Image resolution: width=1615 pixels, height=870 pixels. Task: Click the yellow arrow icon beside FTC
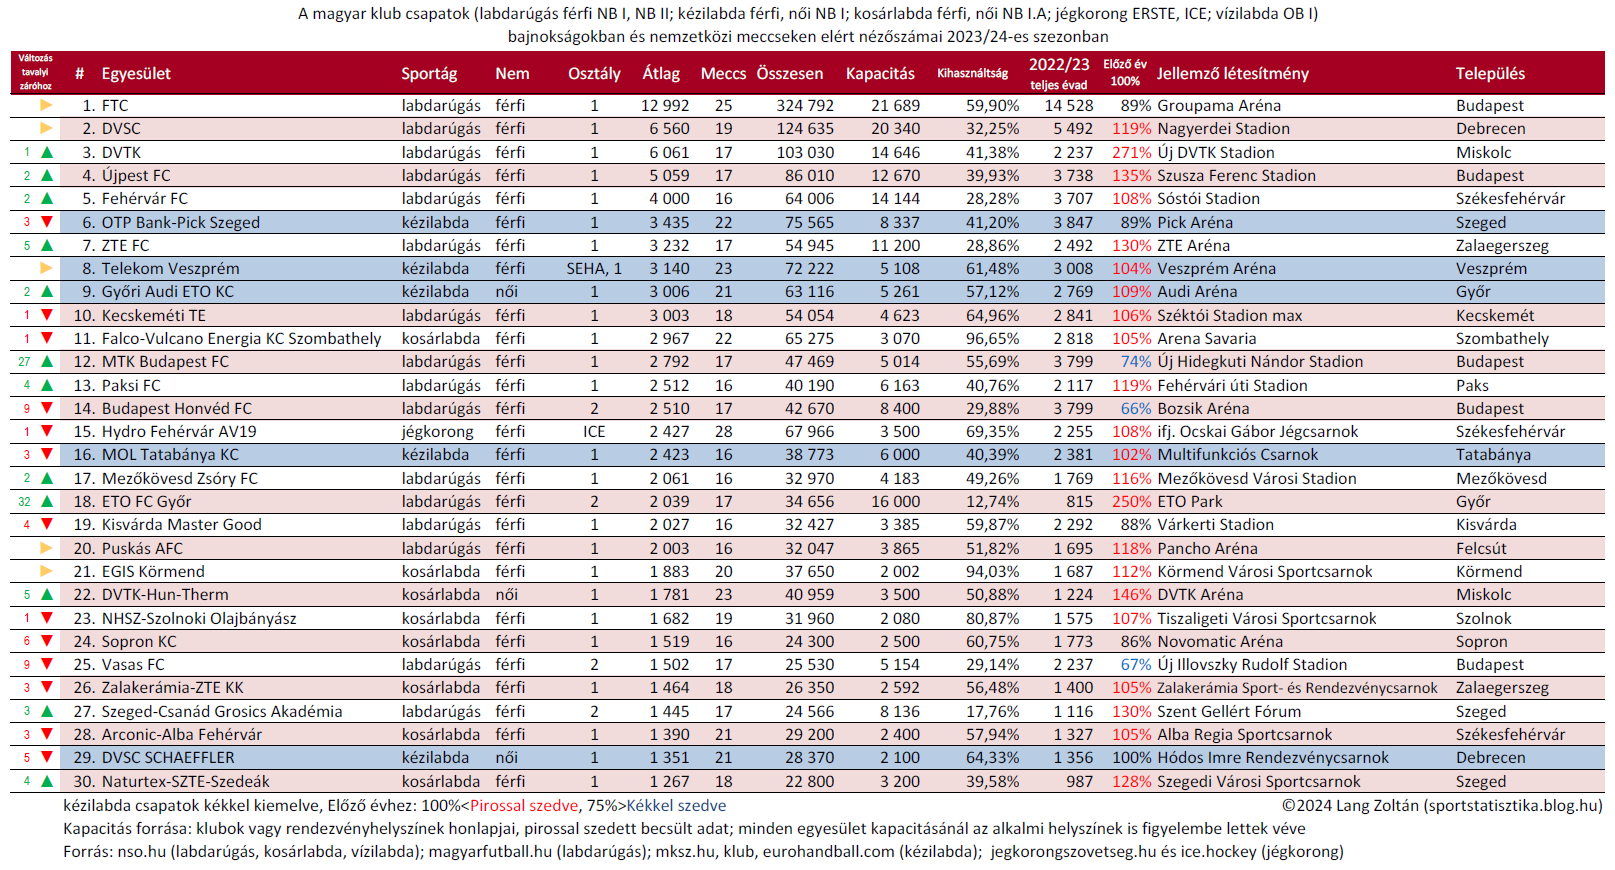click(x=46, y=105)
